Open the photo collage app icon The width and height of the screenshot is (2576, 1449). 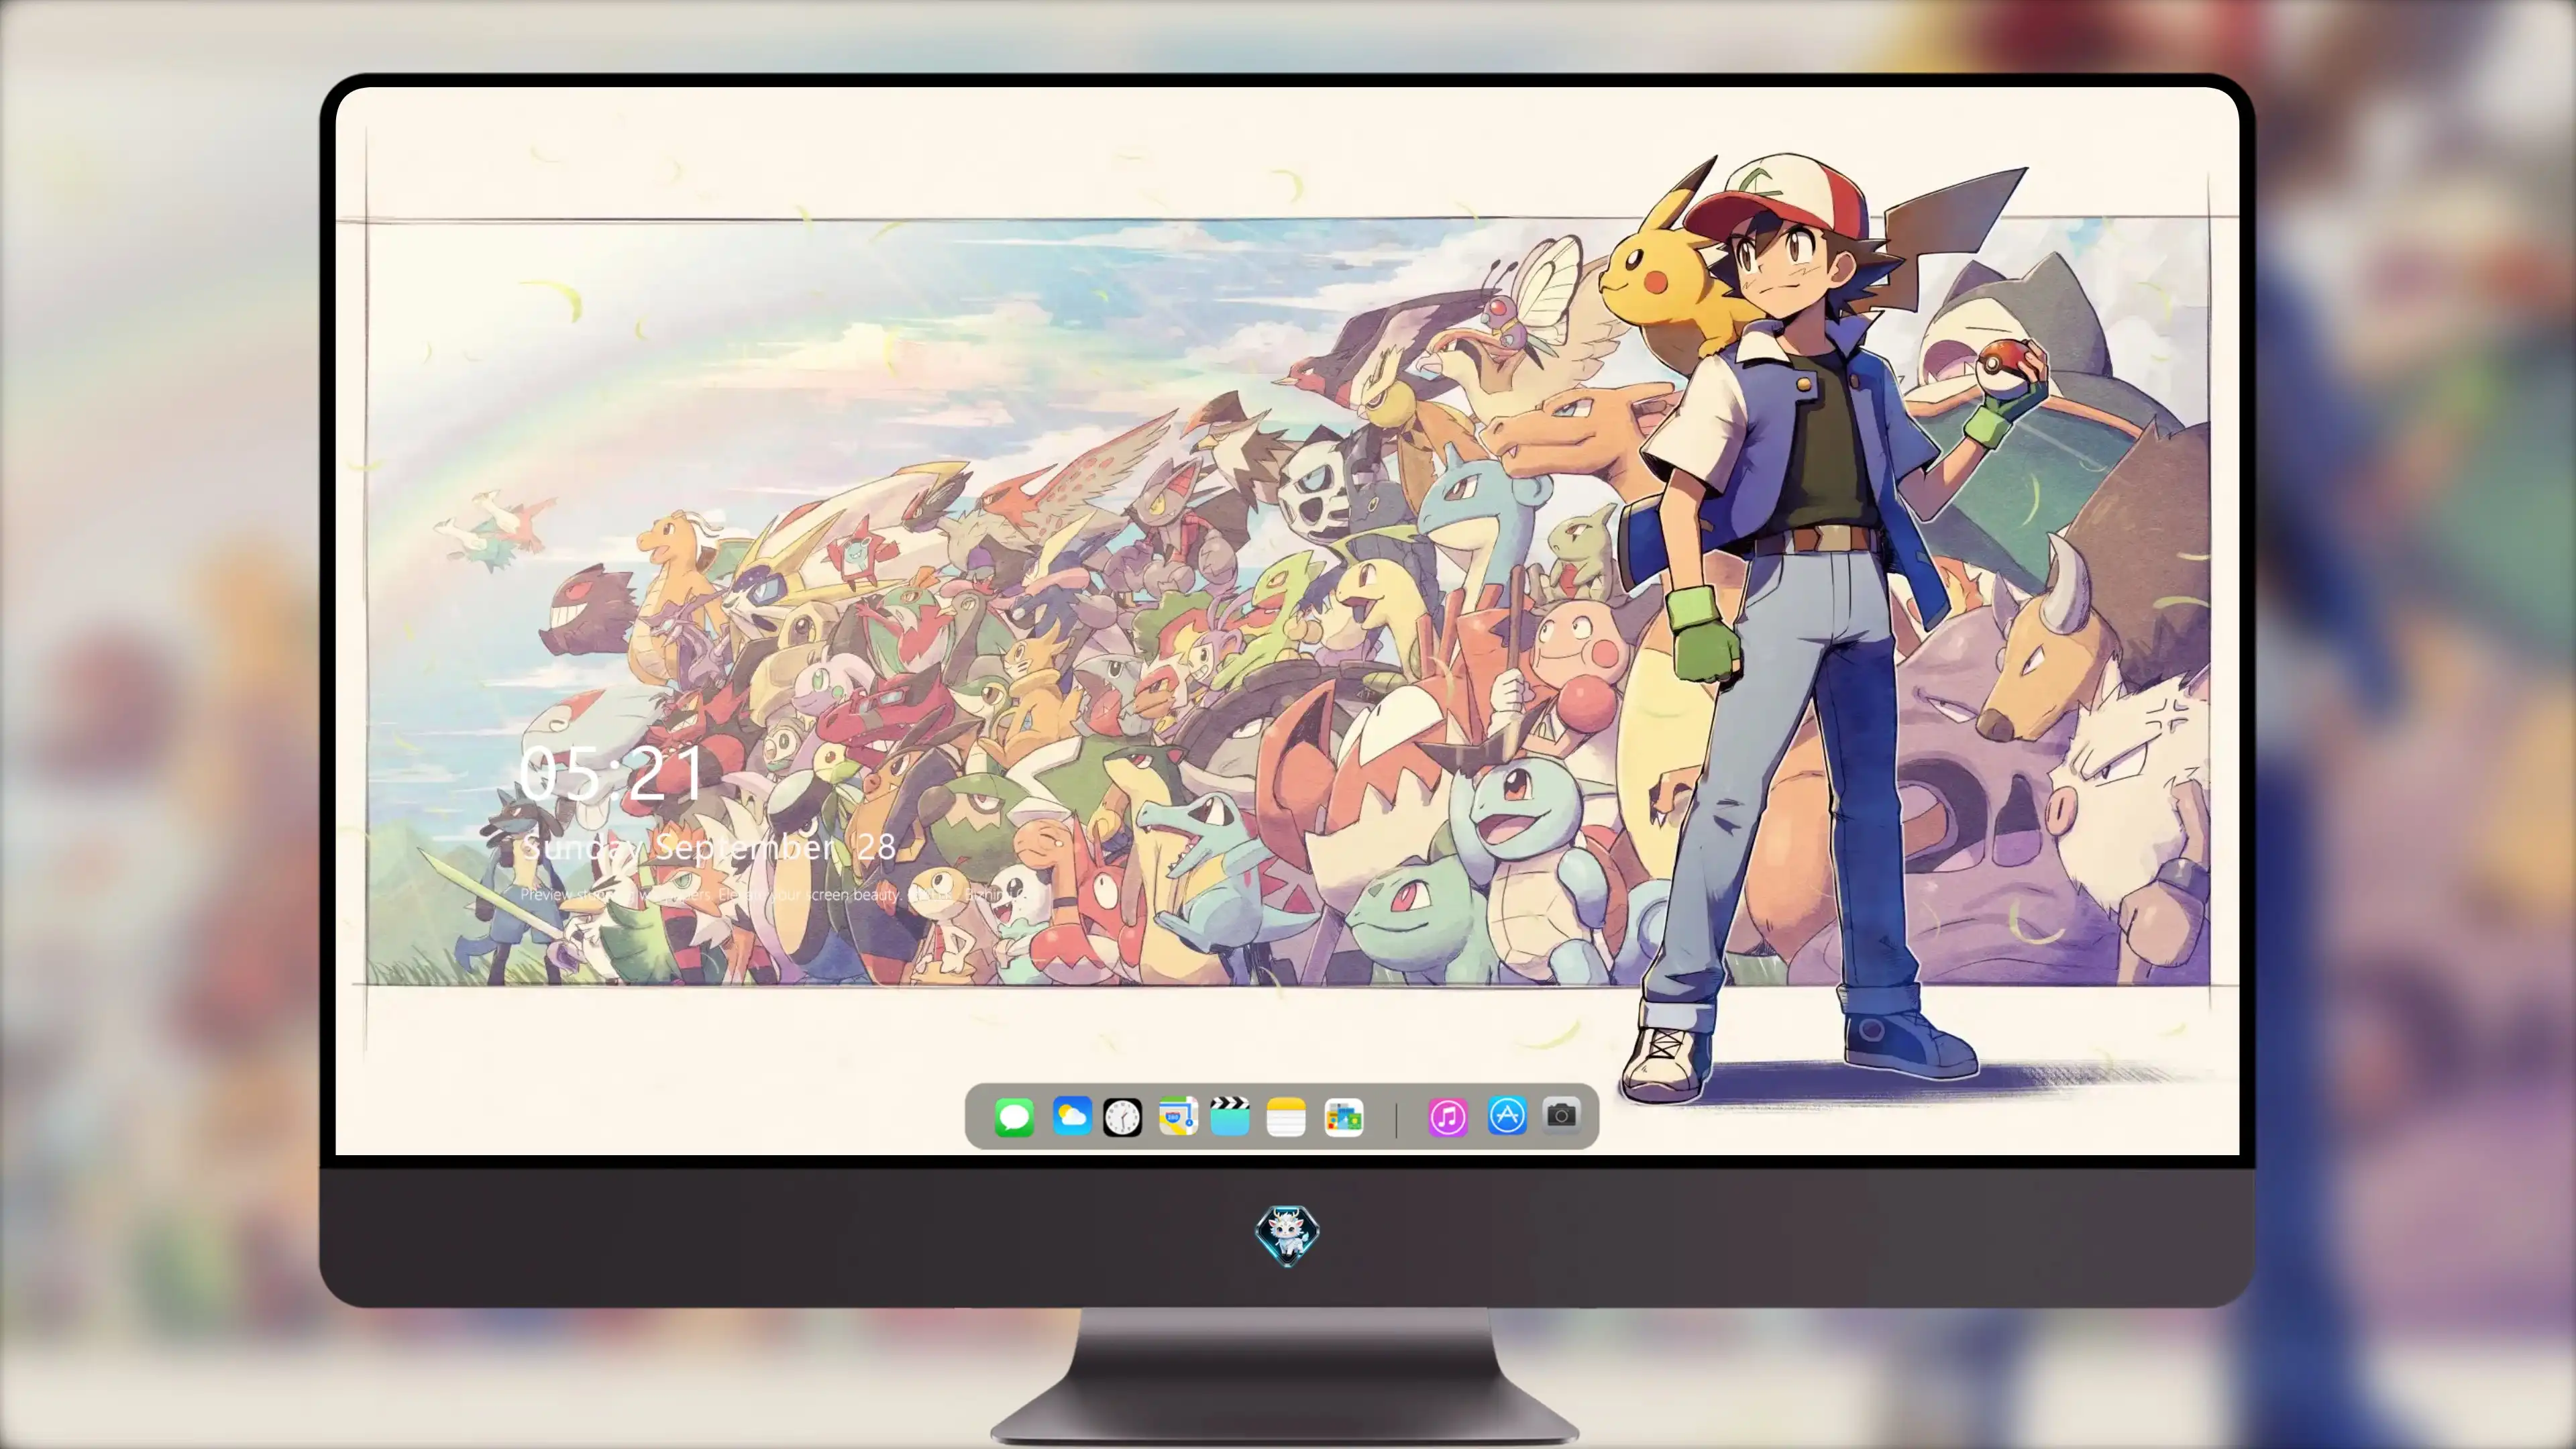pyautogui.click(x=1343, y=1117)
